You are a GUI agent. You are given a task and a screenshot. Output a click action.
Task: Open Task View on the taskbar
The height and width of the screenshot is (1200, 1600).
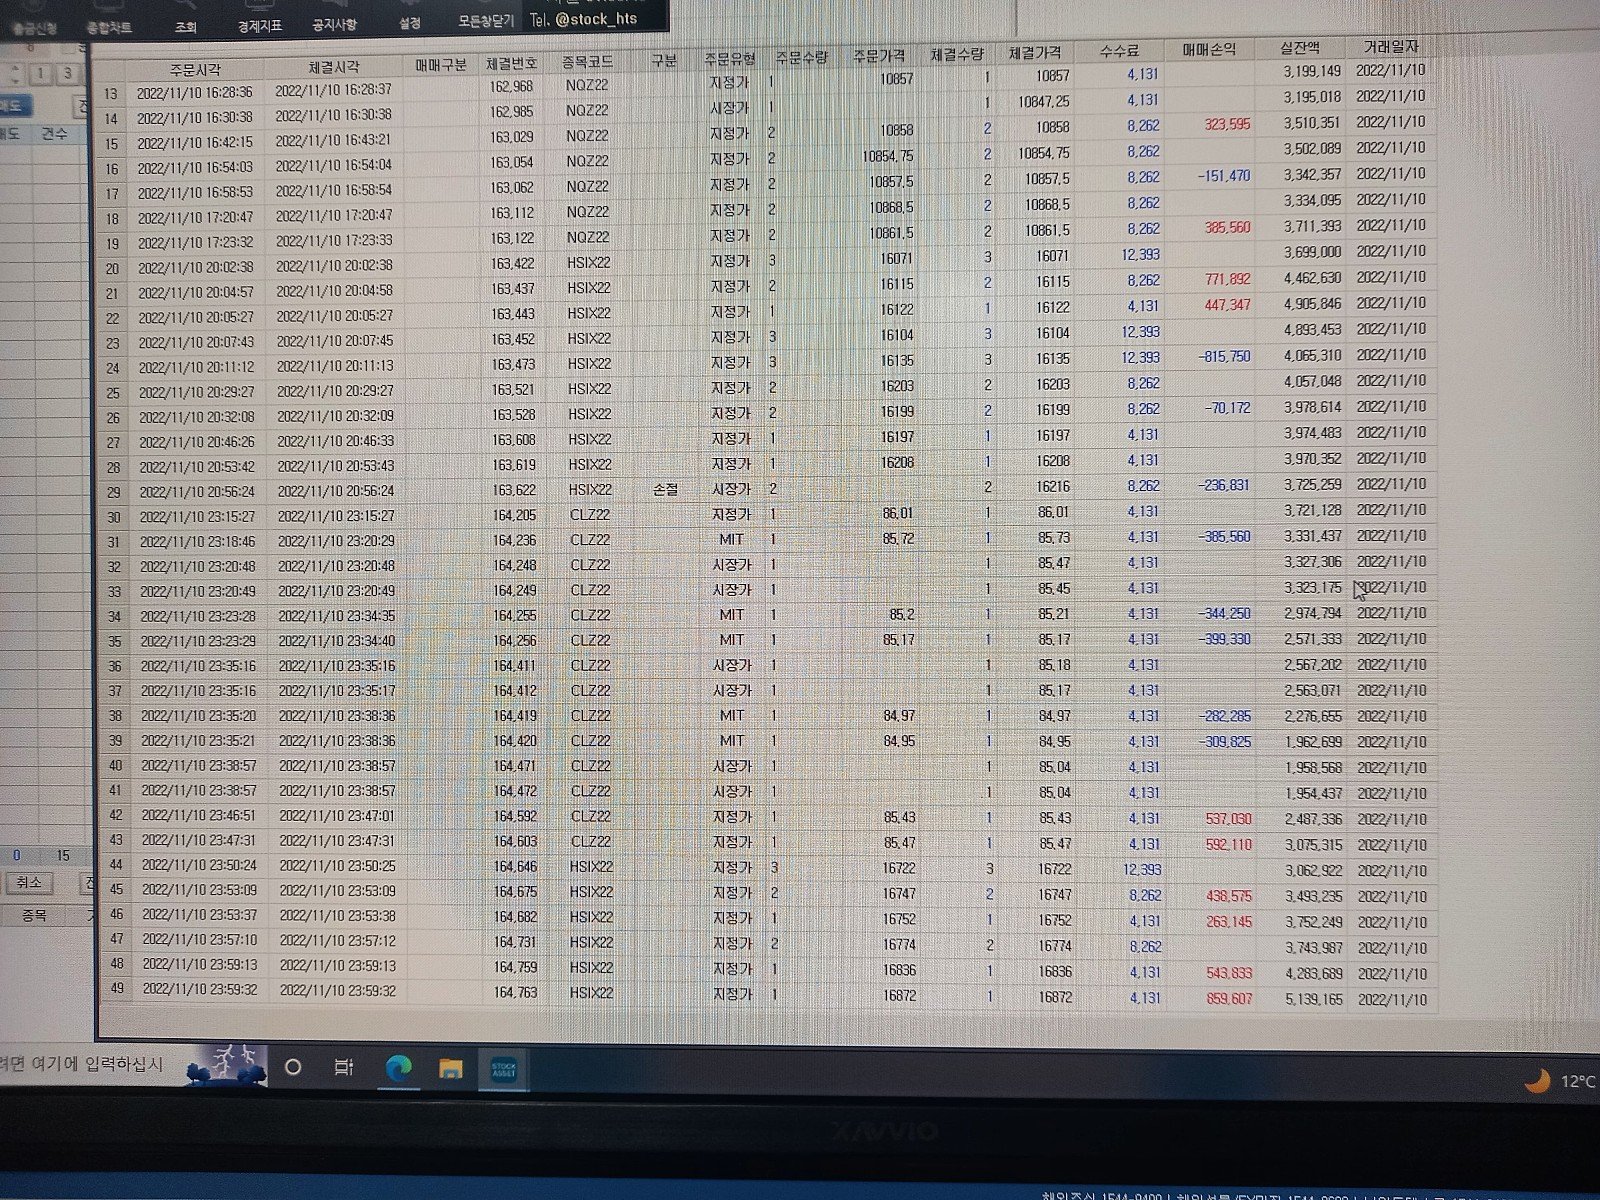(344, 1068)
